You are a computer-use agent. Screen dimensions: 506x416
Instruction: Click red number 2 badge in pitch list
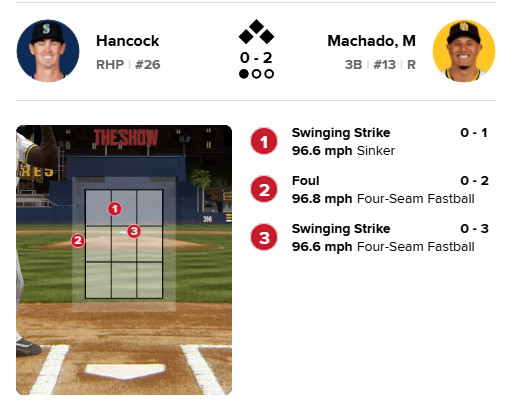(x=264, y=189)
